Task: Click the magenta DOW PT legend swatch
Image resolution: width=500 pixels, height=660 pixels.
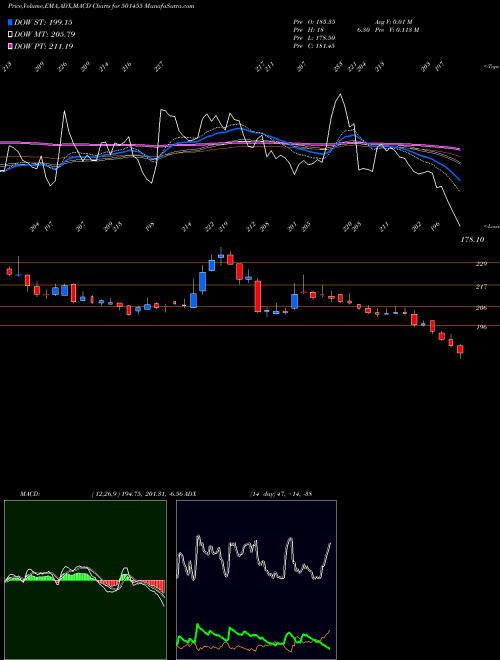Action: point(10,46)
